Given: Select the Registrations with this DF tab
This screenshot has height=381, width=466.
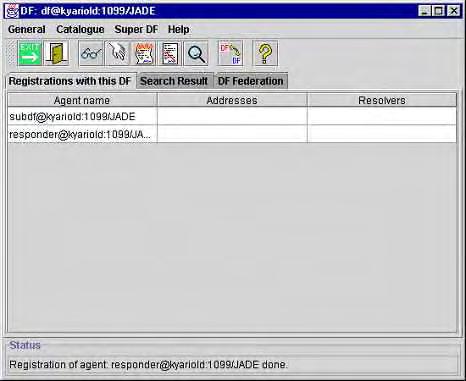Looking at the screenshot, I should coord(70,81).
